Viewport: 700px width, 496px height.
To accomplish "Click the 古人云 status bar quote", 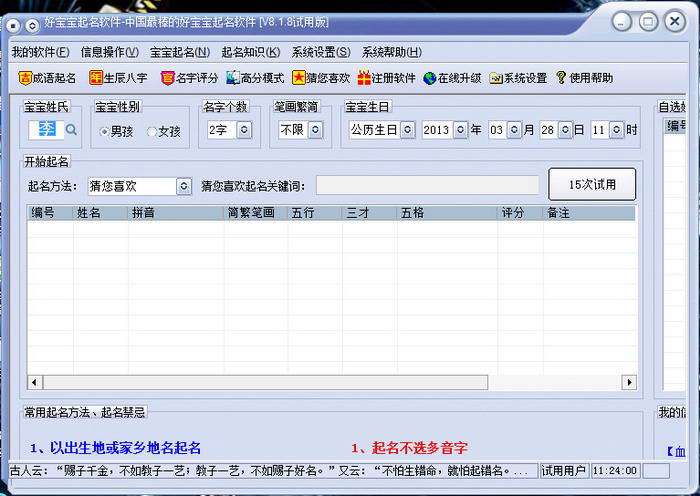I will point(273,471).
